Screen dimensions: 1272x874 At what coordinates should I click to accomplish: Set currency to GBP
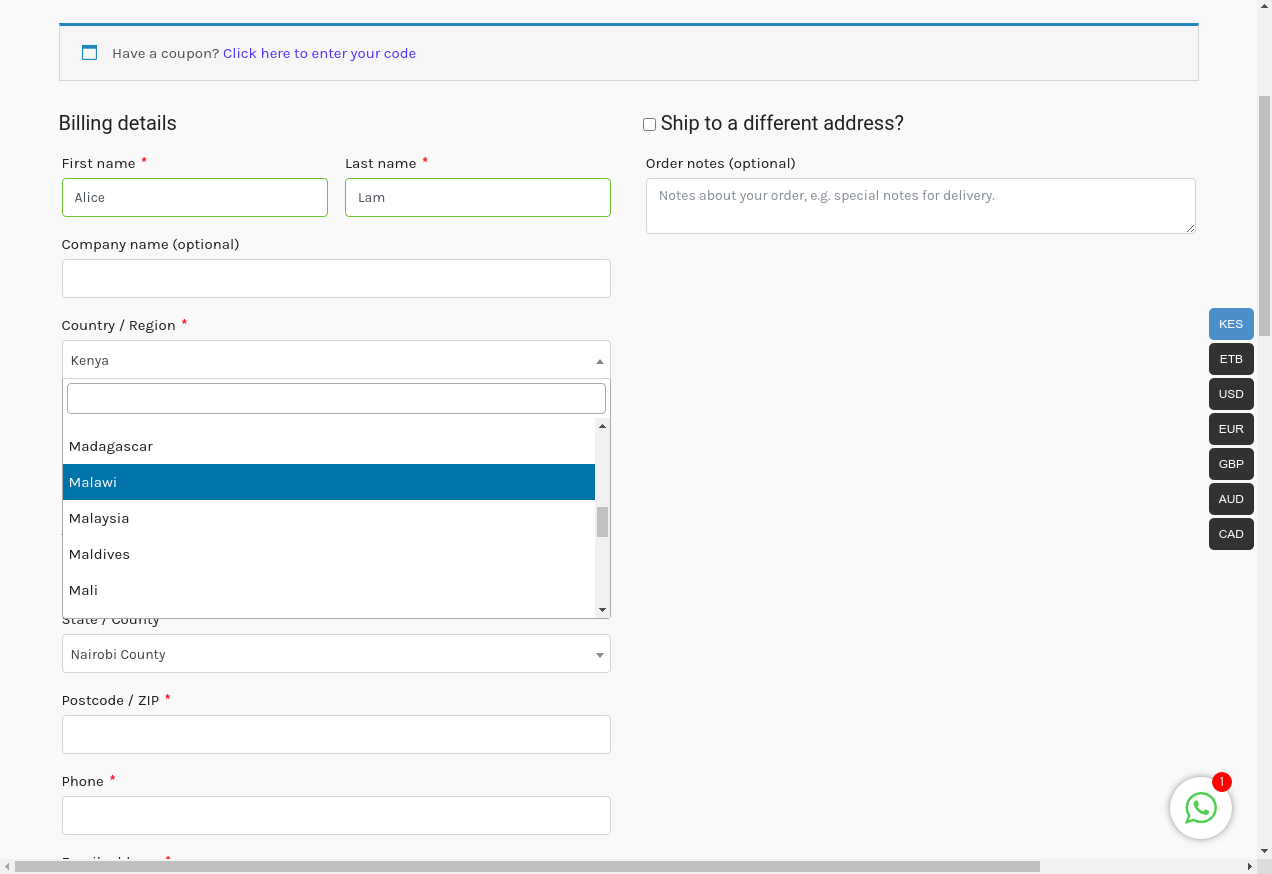pyautogui.click(x=1230, y=464)
